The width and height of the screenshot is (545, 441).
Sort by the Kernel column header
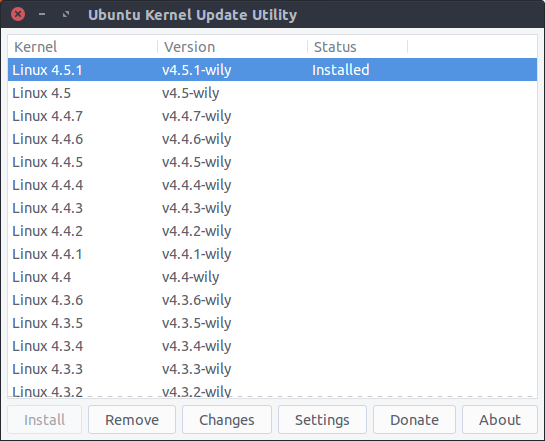coord(82,47)
